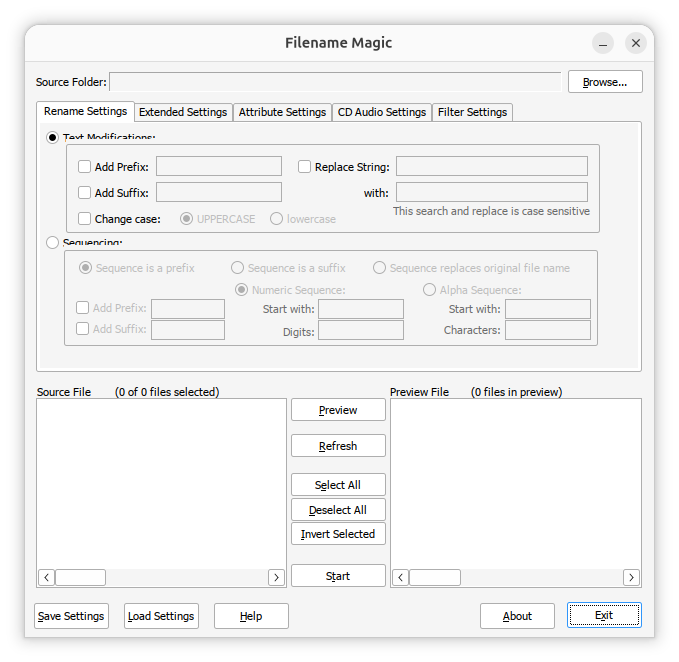Open the Attribute Settings tab
The width and height of the screenshot is (679, 662).
pyautogui.click(x=282, y=112)
